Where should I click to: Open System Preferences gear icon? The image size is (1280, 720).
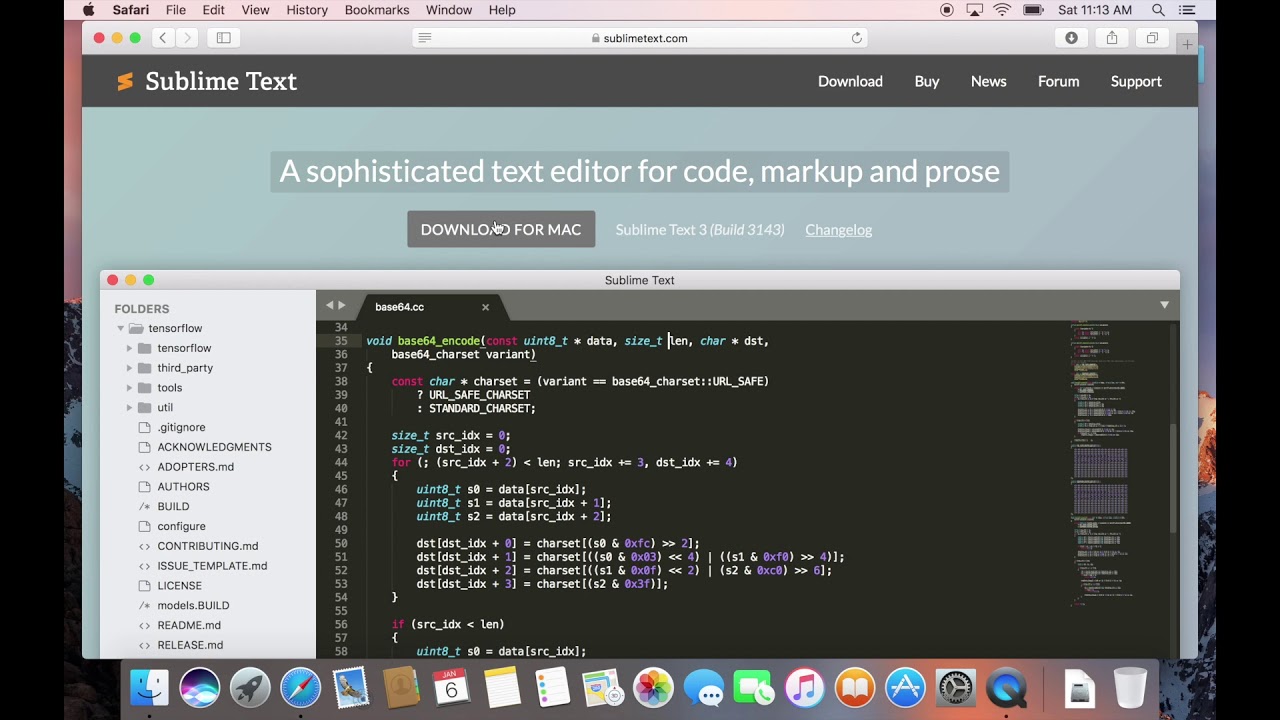[955, 688]
